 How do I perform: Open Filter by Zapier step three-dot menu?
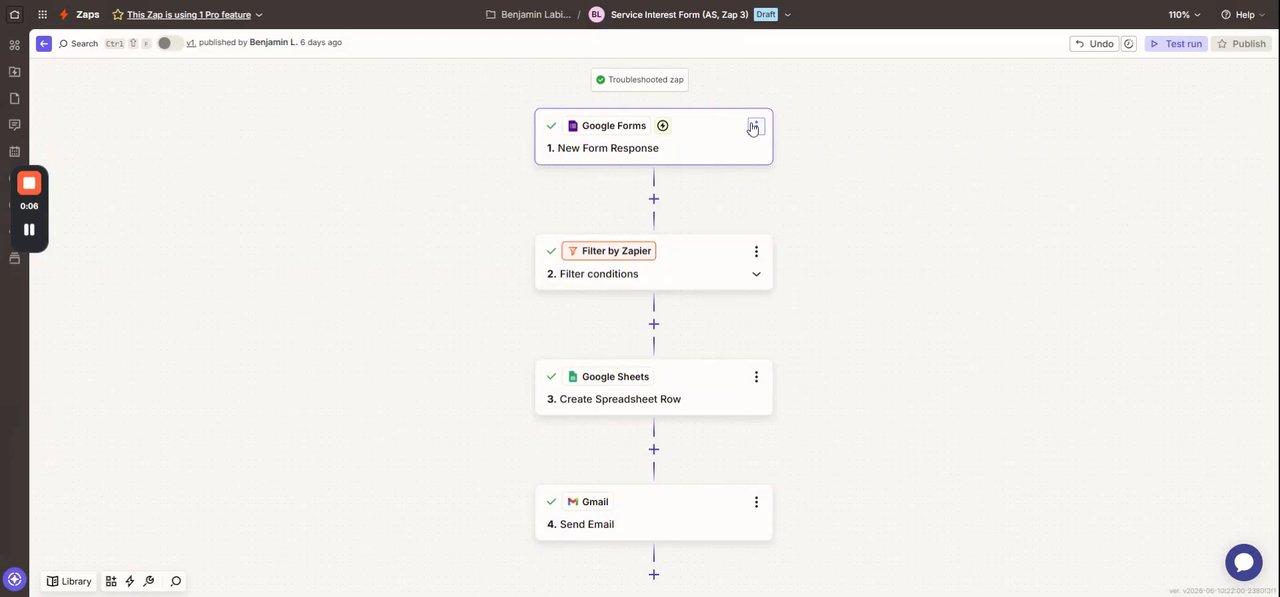coord(756,251)
